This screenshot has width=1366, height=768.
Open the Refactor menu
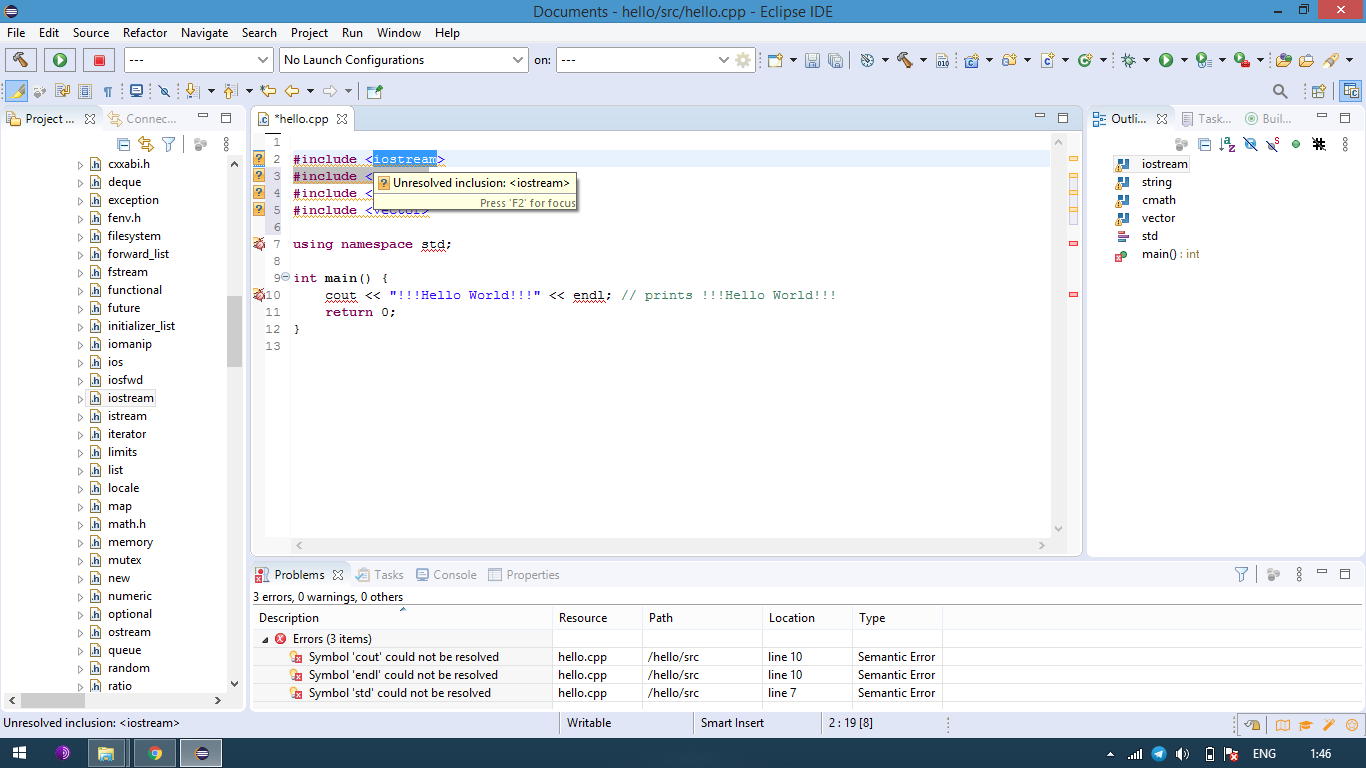[145, 32]
